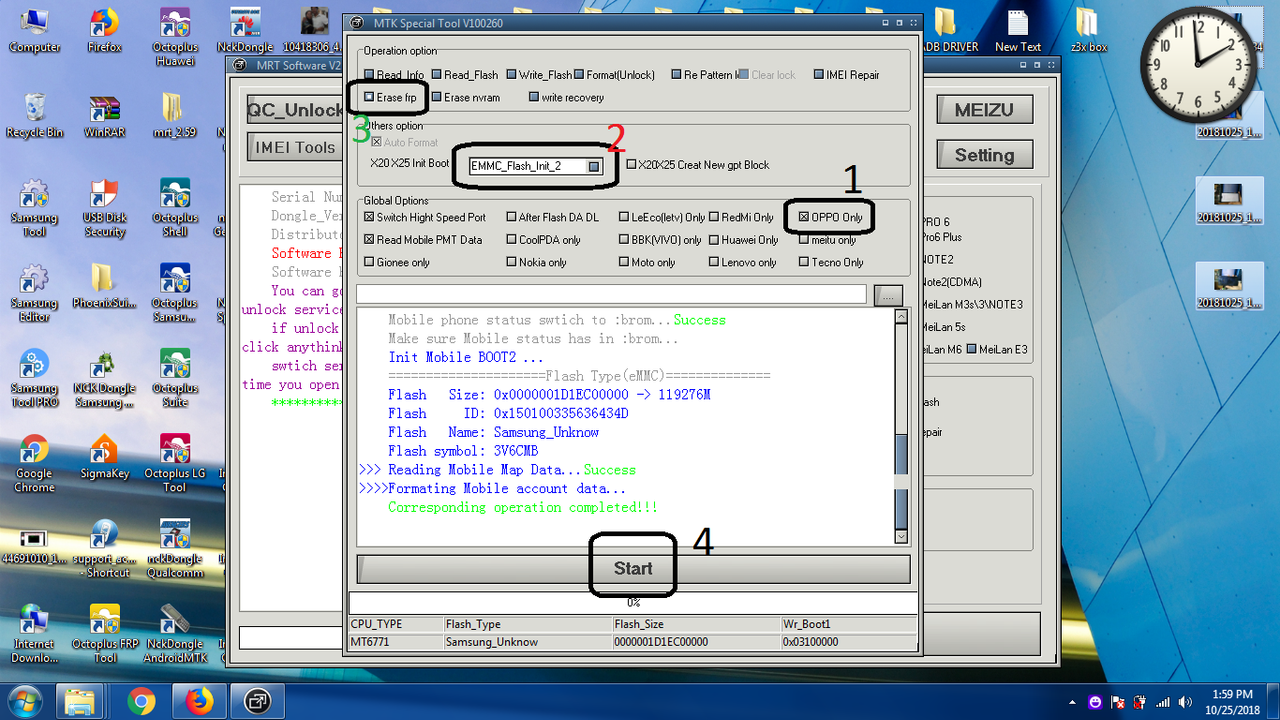Open the PhoenixSuit folder icon
1280x720 pixels.
coord(104,286)
